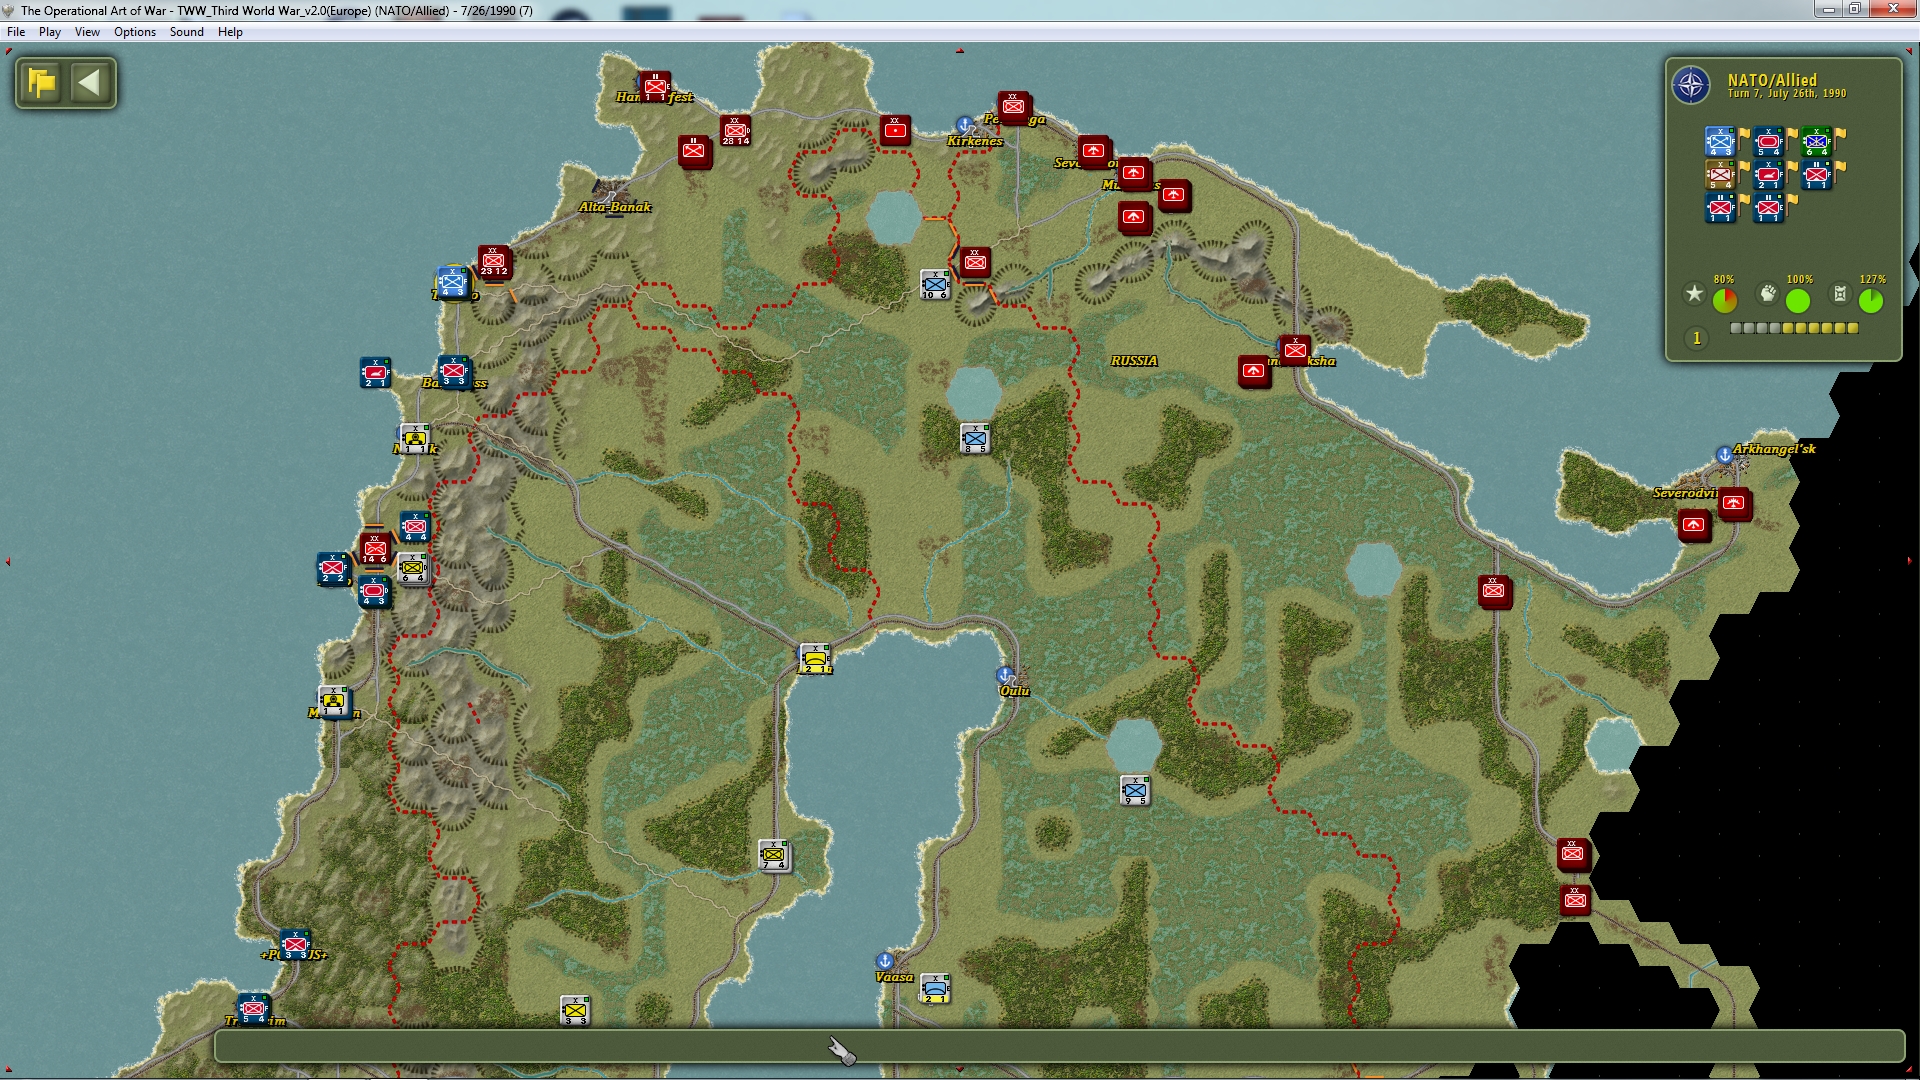Select the yellow 6-4 unit near the coast
Image resolution: width=1920 pixels, height=1080 pixels.
tap(413, 568)
